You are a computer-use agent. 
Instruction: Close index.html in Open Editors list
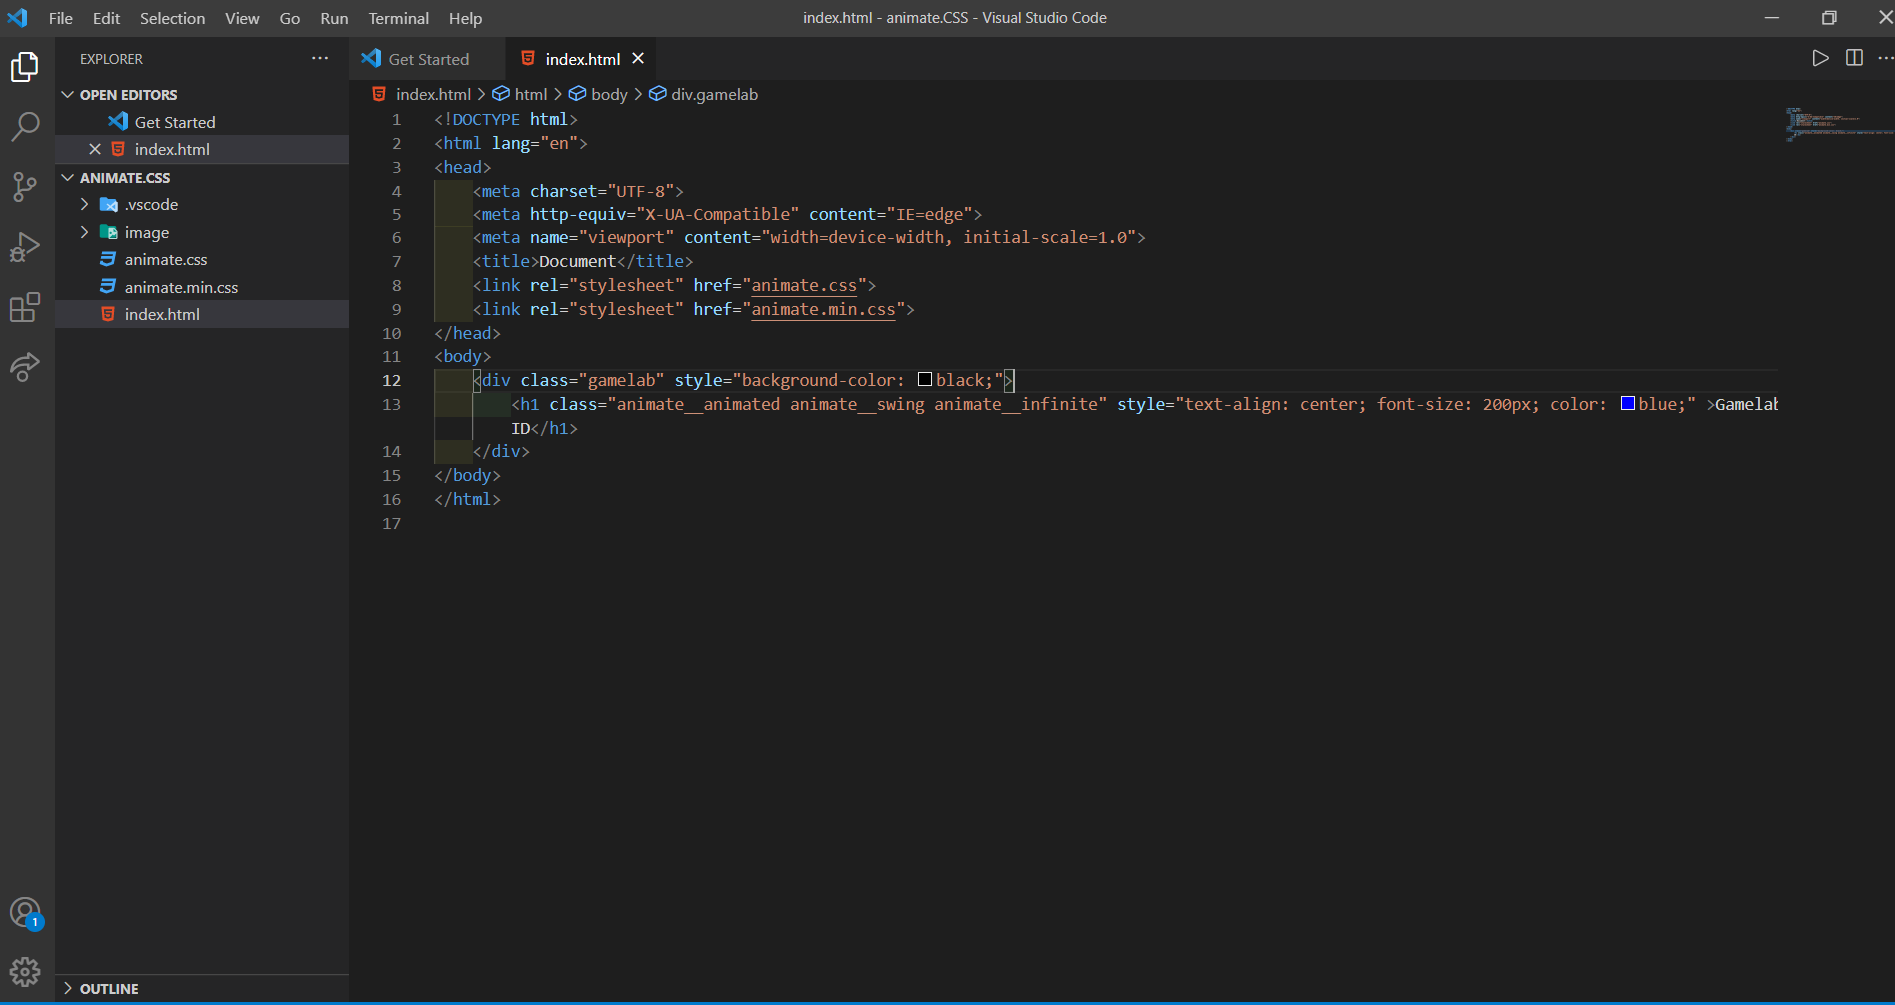(95, 149)
